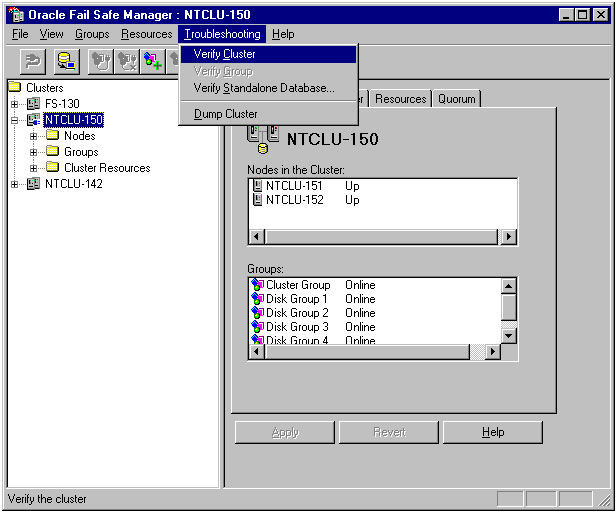
Task: Click Nodes list scroll-right arrow
Action: point(509,237)
